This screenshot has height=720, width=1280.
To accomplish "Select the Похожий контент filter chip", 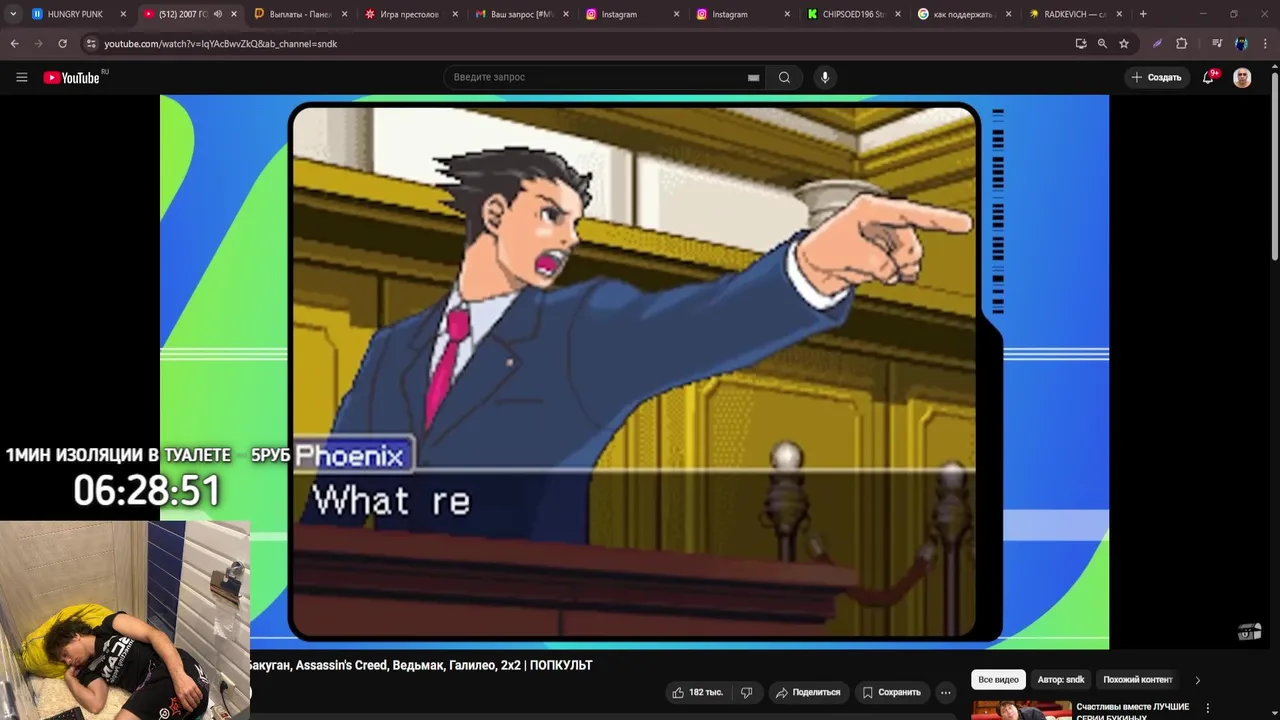I will [1138, 680].
